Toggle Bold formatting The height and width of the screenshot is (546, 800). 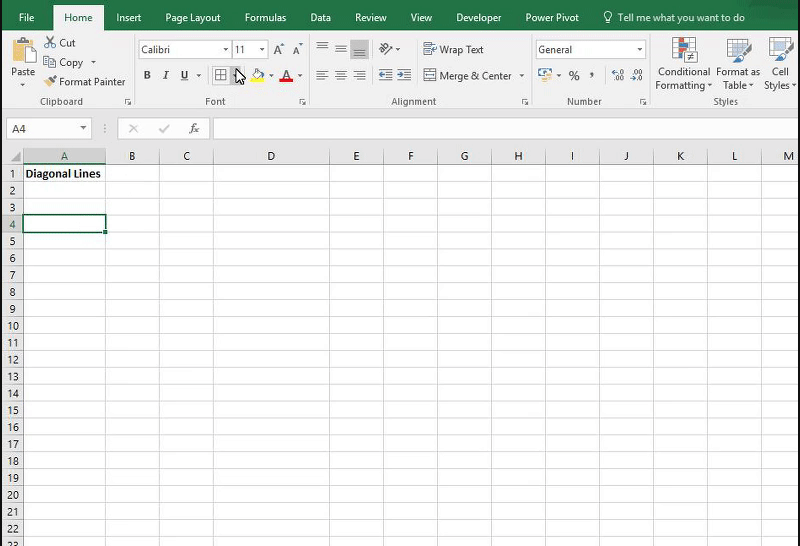pos(148,76)
